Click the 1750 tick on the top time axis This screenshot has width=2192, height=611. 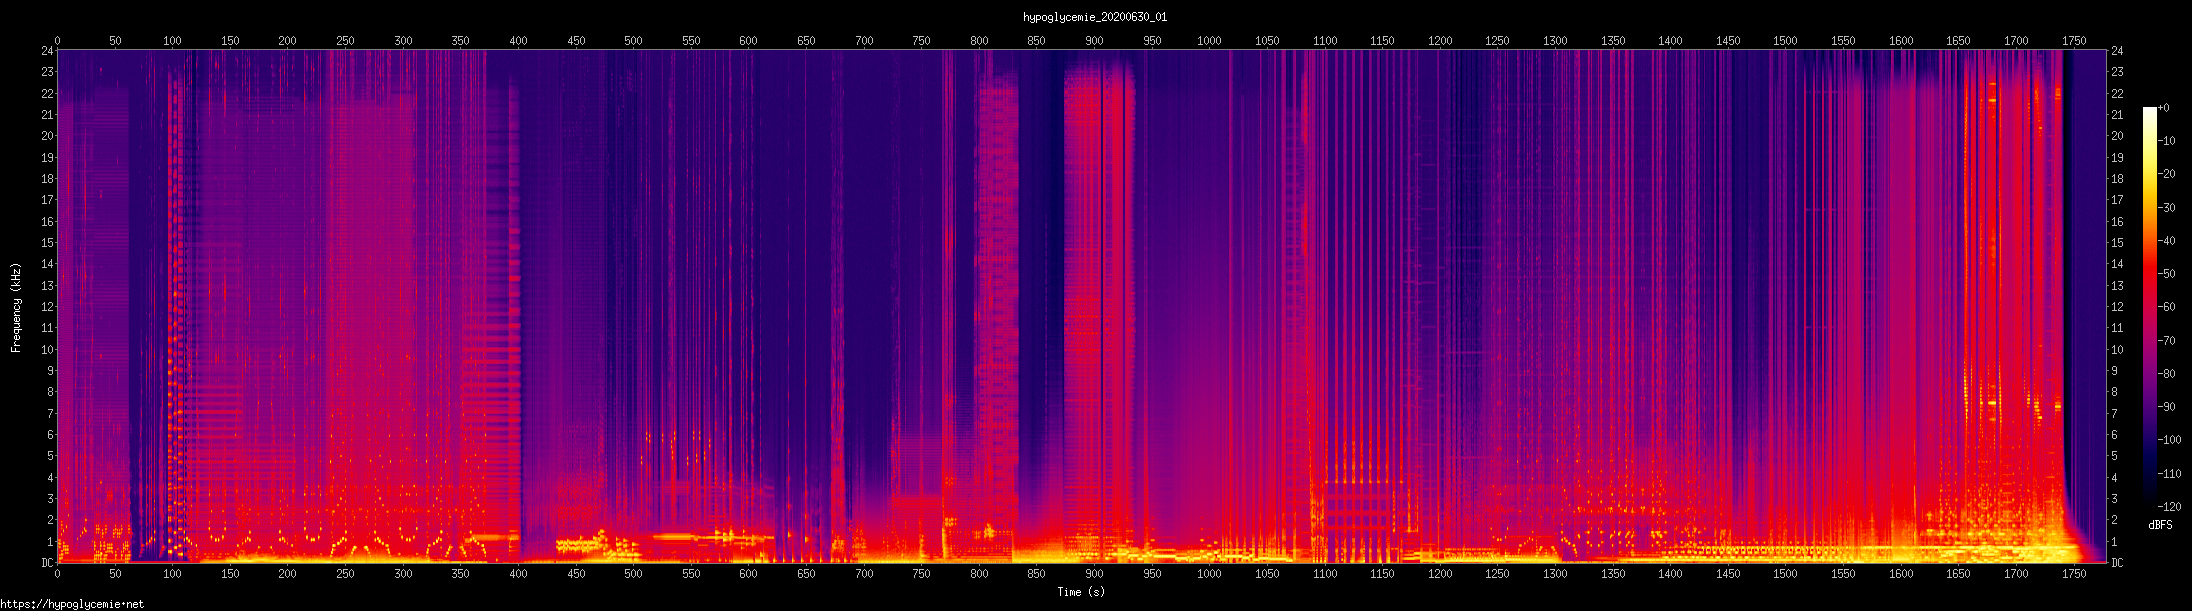coord(2074,41)
